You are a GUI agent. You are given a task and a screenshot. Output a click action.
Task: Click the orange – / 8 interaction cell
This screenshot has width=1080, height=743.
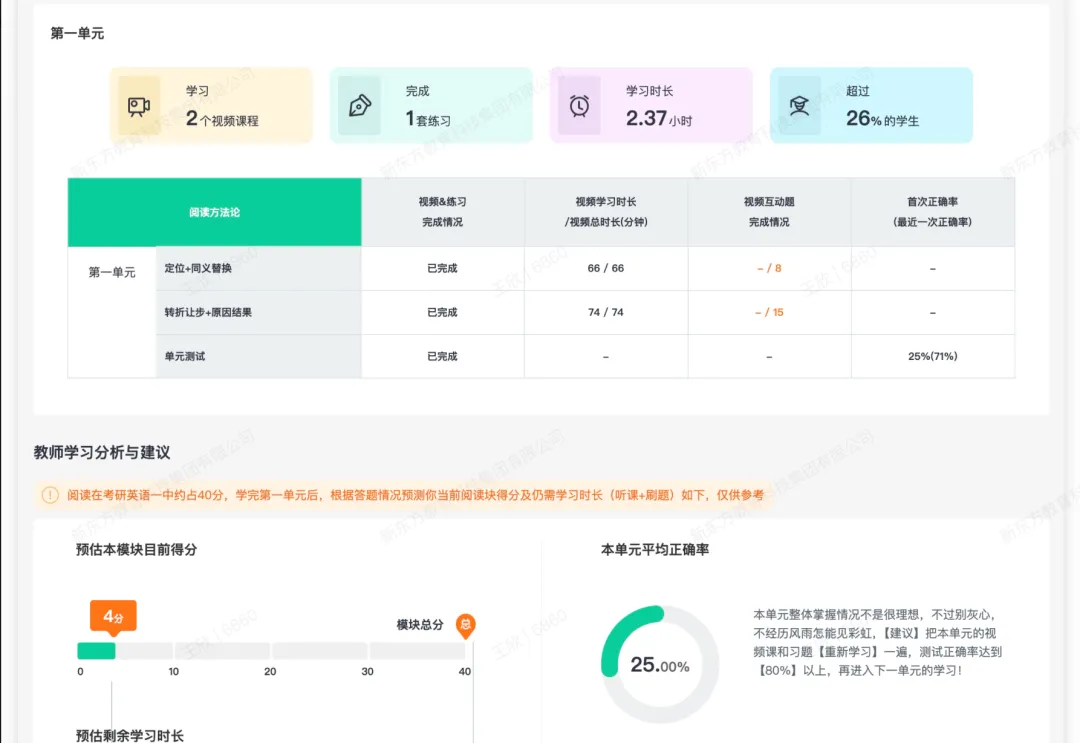769,269
